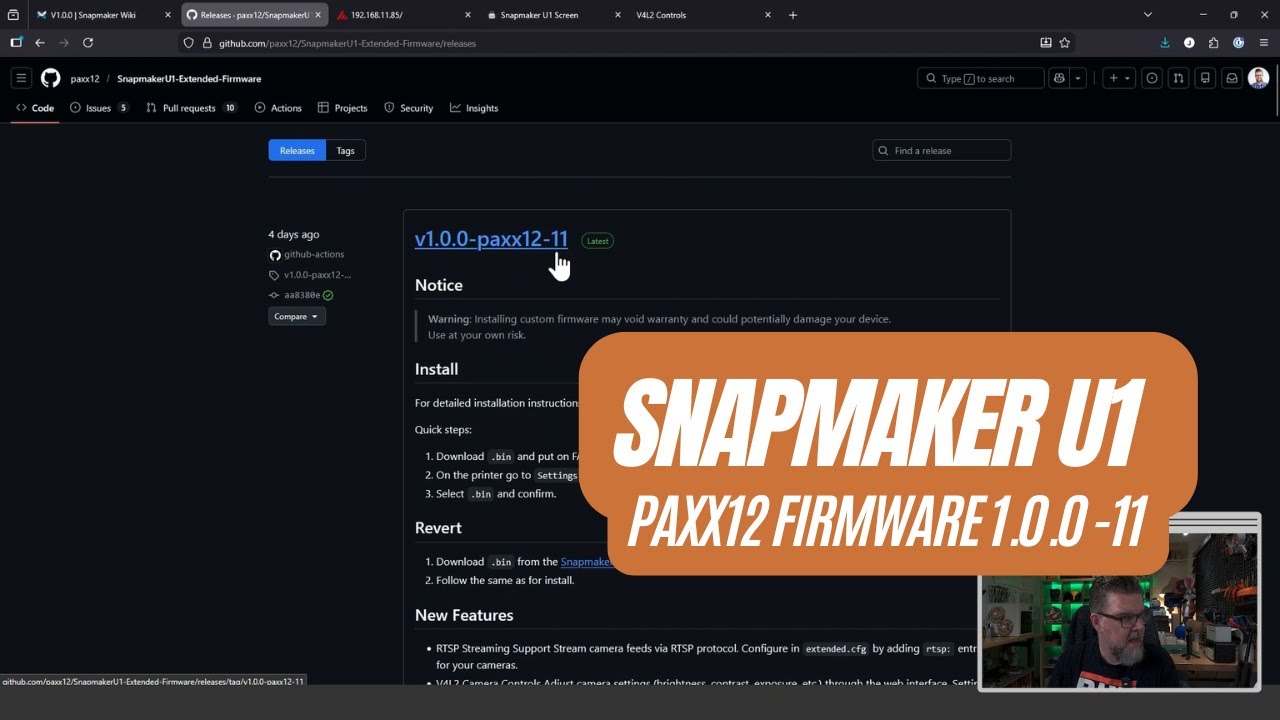Viewport: 1280px width, 720px height.
Task: Bookmark this page with the star icon
Action: tap(1065, 43)
